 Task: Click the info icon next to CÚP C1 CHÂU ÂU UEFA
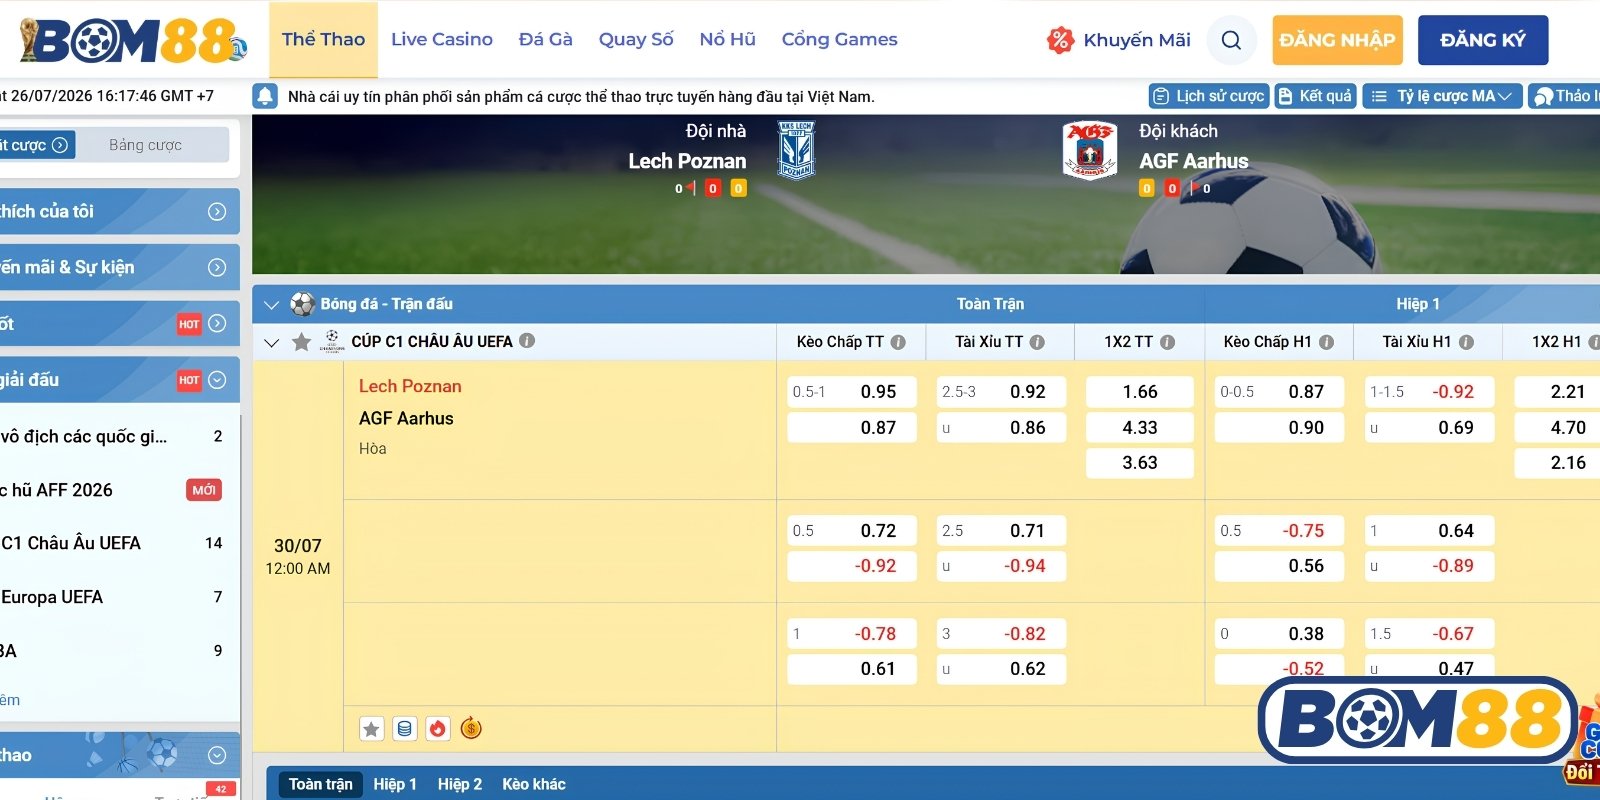[527, 341]
